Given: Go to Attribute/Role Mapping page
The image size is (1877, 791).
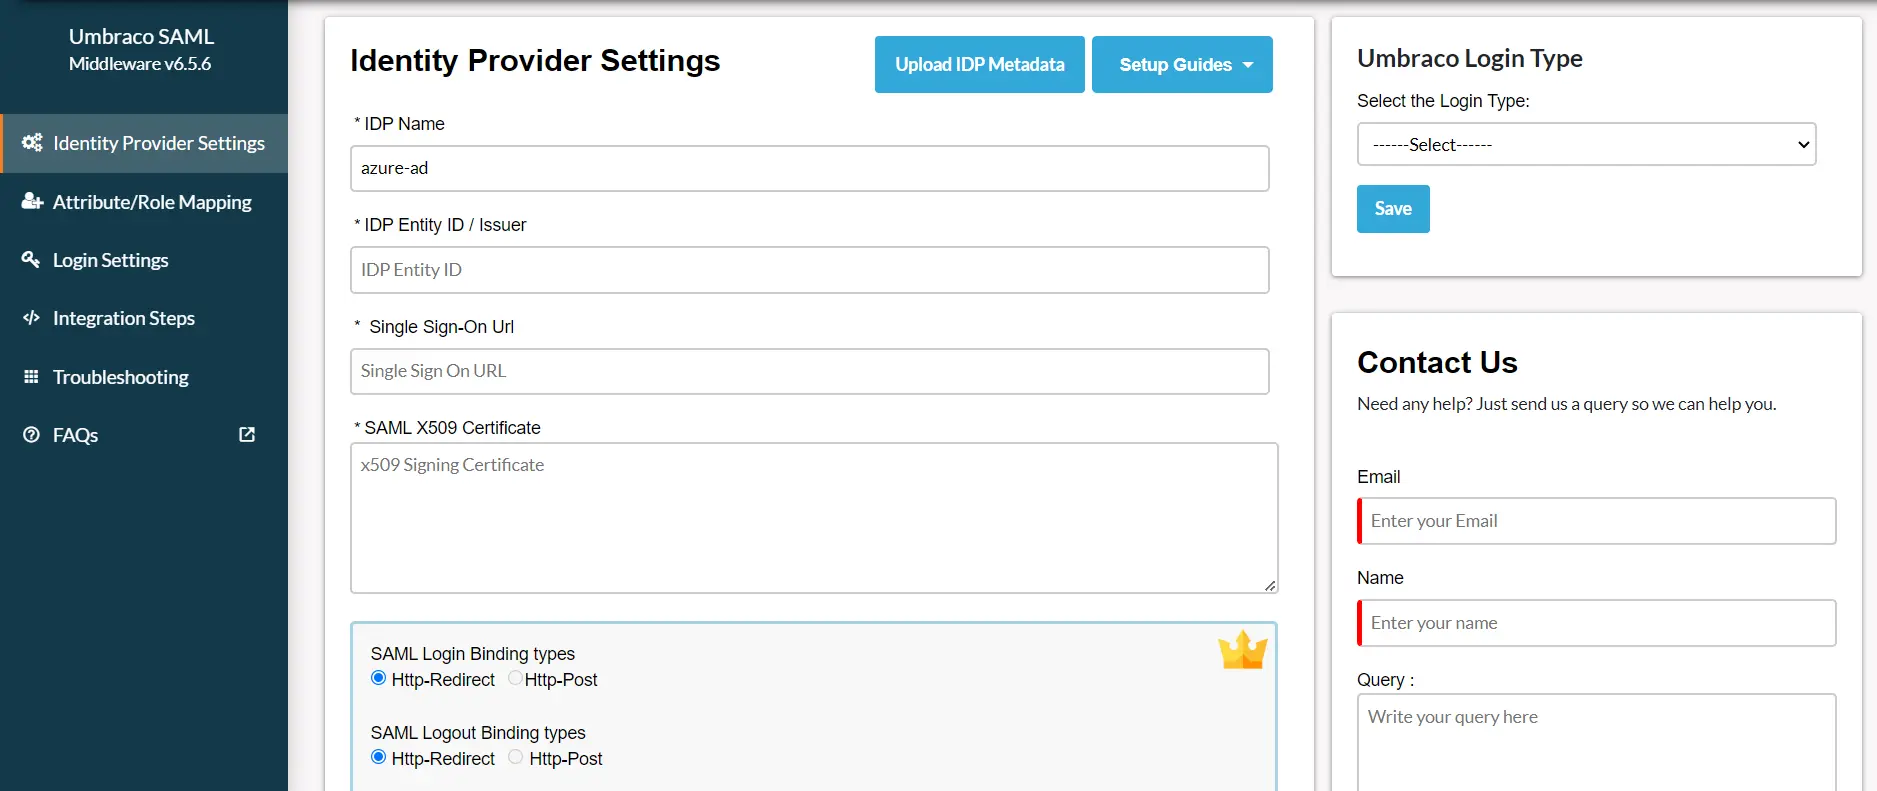Looking at the screenshot, I should [144, 202].
